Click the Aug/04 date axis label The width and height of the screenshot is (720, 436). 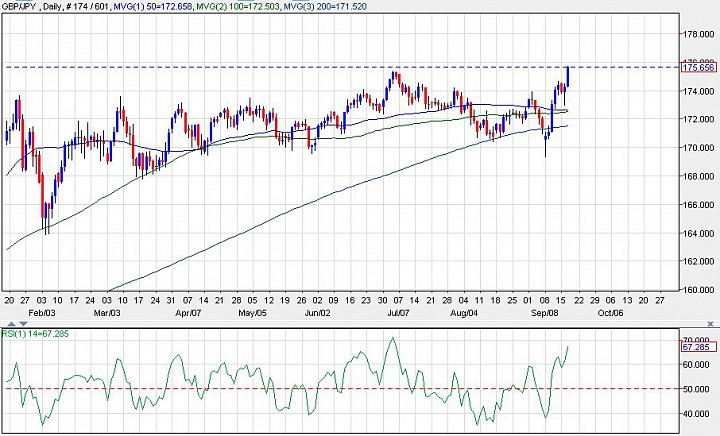pos(463,313)
